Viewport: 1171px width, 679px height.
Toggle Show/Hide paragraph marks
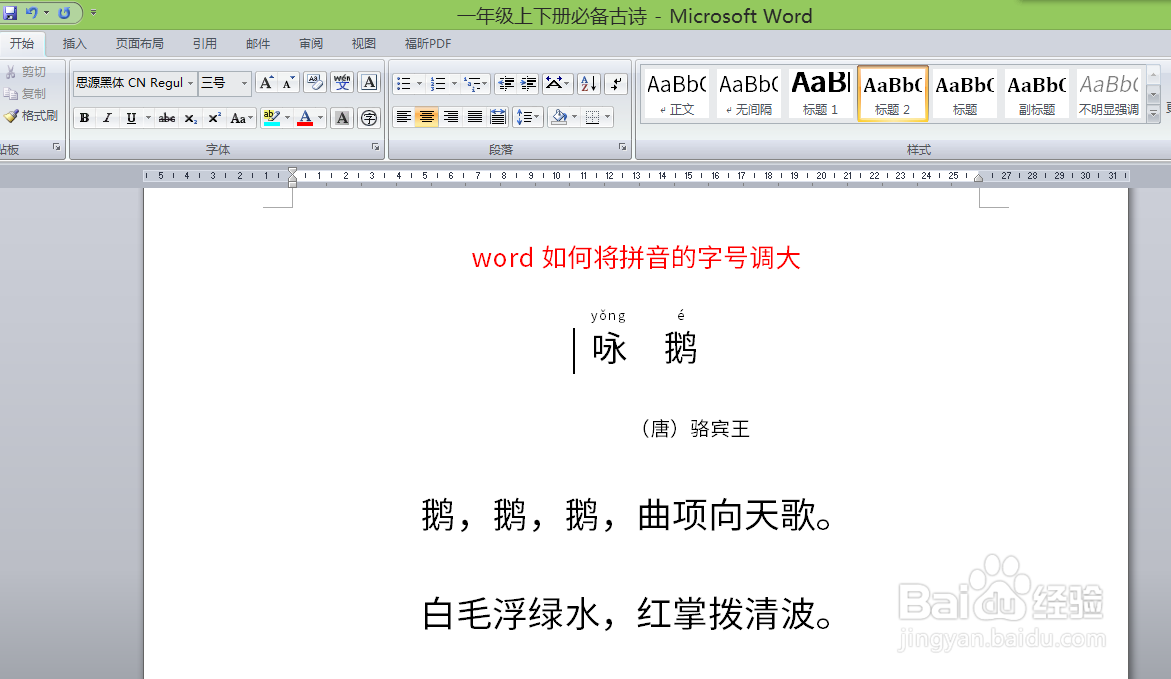click(x=616, y=84)
